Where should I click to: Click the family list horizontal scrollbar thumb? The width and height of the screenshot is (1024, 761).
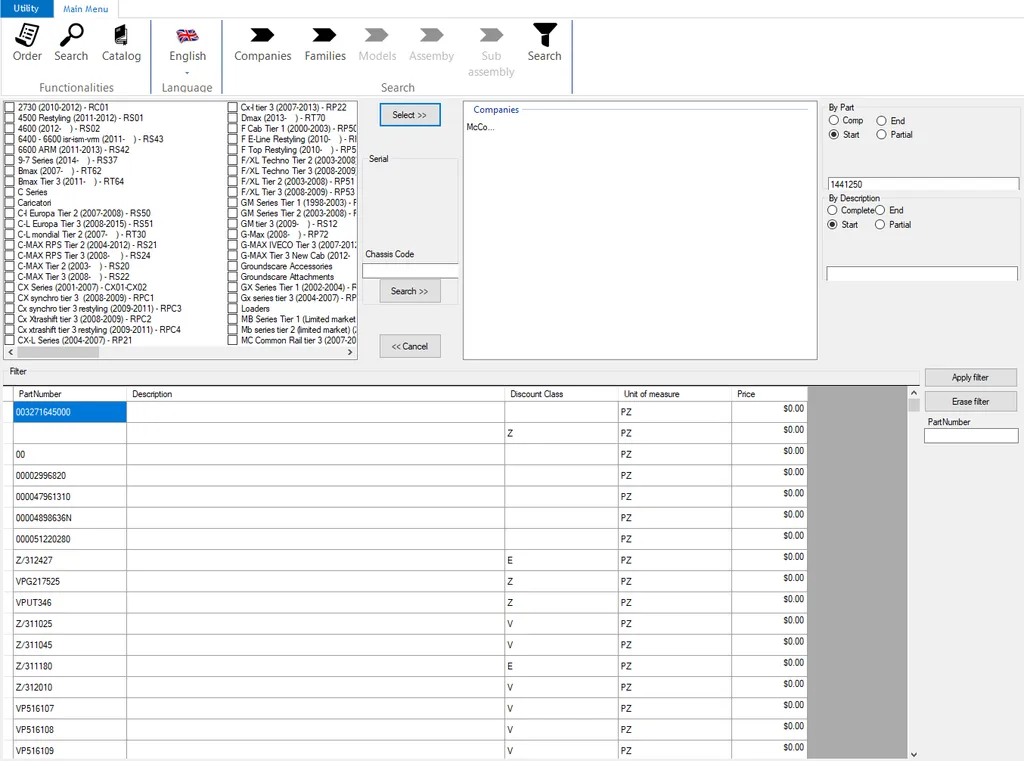(x=57, y=352)
